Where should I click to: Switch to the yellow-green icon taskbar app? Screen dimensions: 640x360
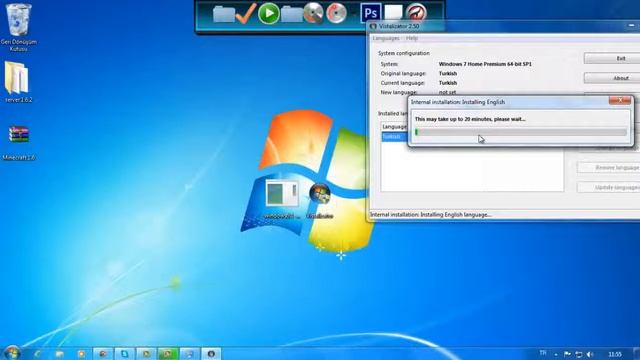coord(146,354)
